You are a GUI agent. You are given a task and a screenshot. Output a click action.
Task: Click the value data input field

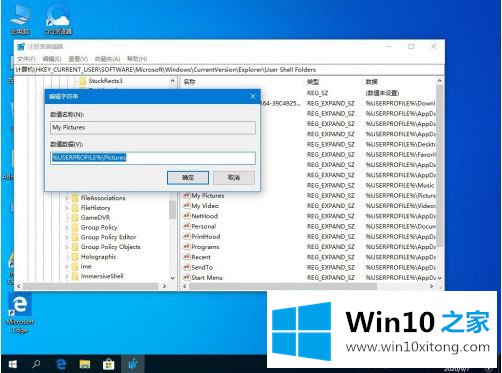[x=153, y=158]
